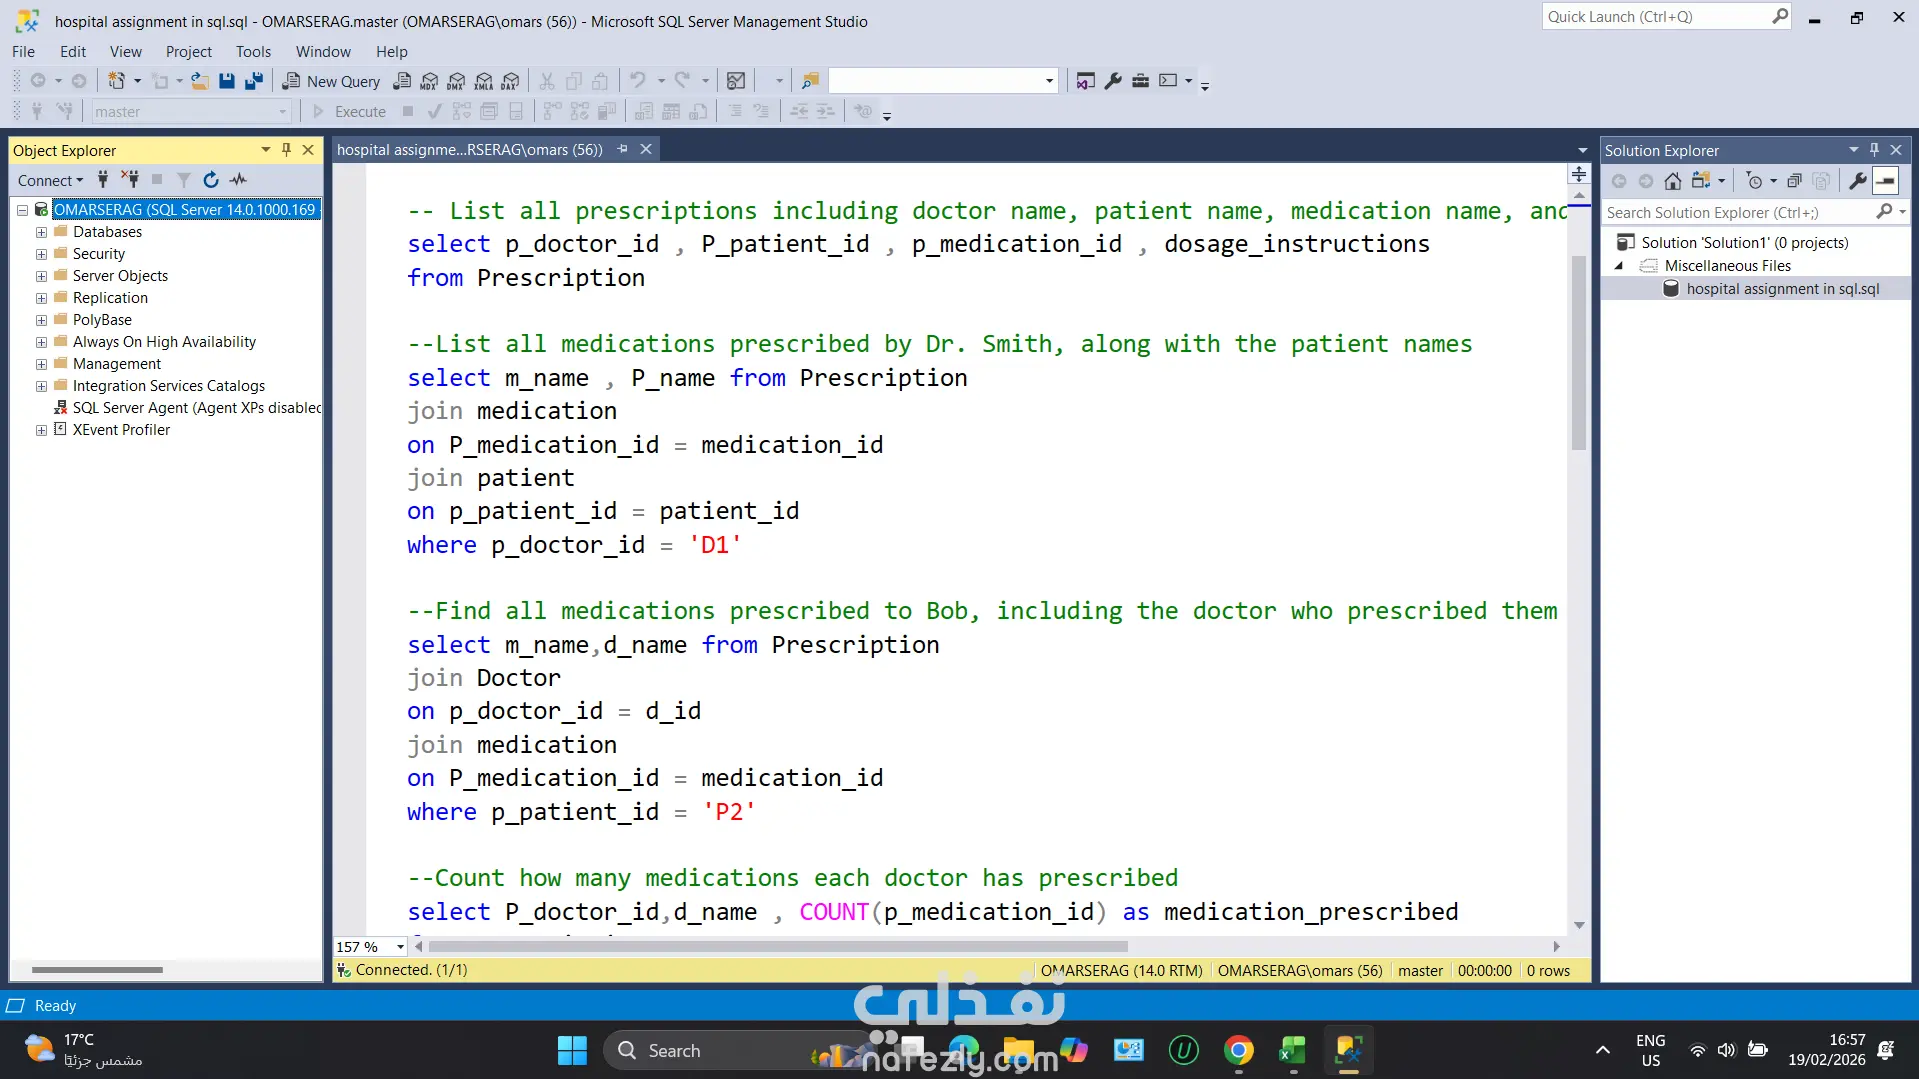This screenshot has width=1919, height=1079.
Task: Click the editor vertical scrollbar thumb
Action: [x=1579, y=353]
